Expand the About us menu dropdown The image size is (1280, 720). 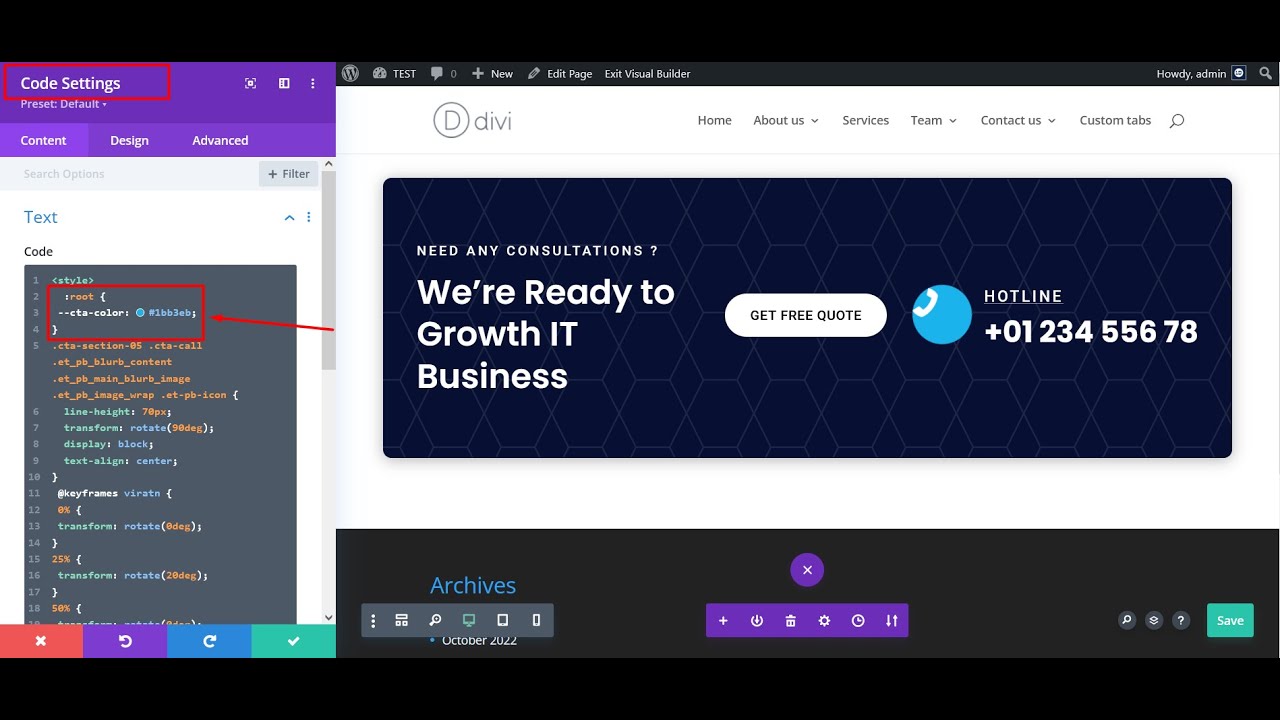point(786,120)
